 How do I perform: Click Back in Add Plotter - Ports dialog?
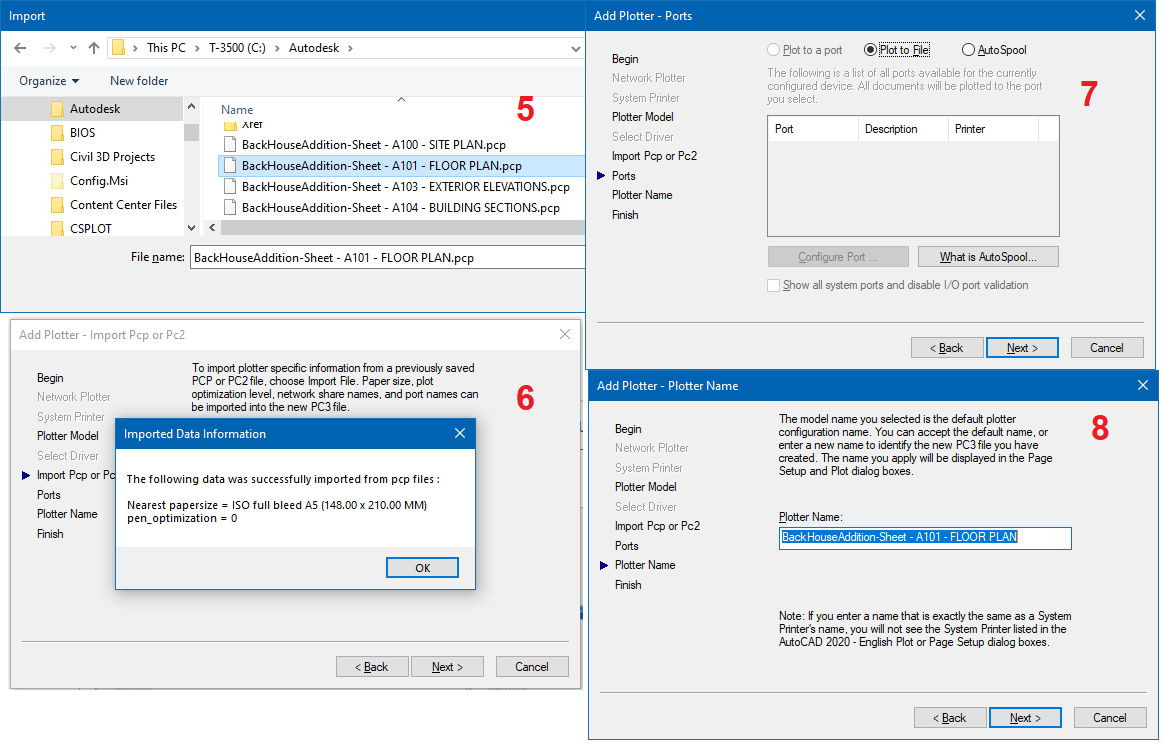(x=947, y=348)
